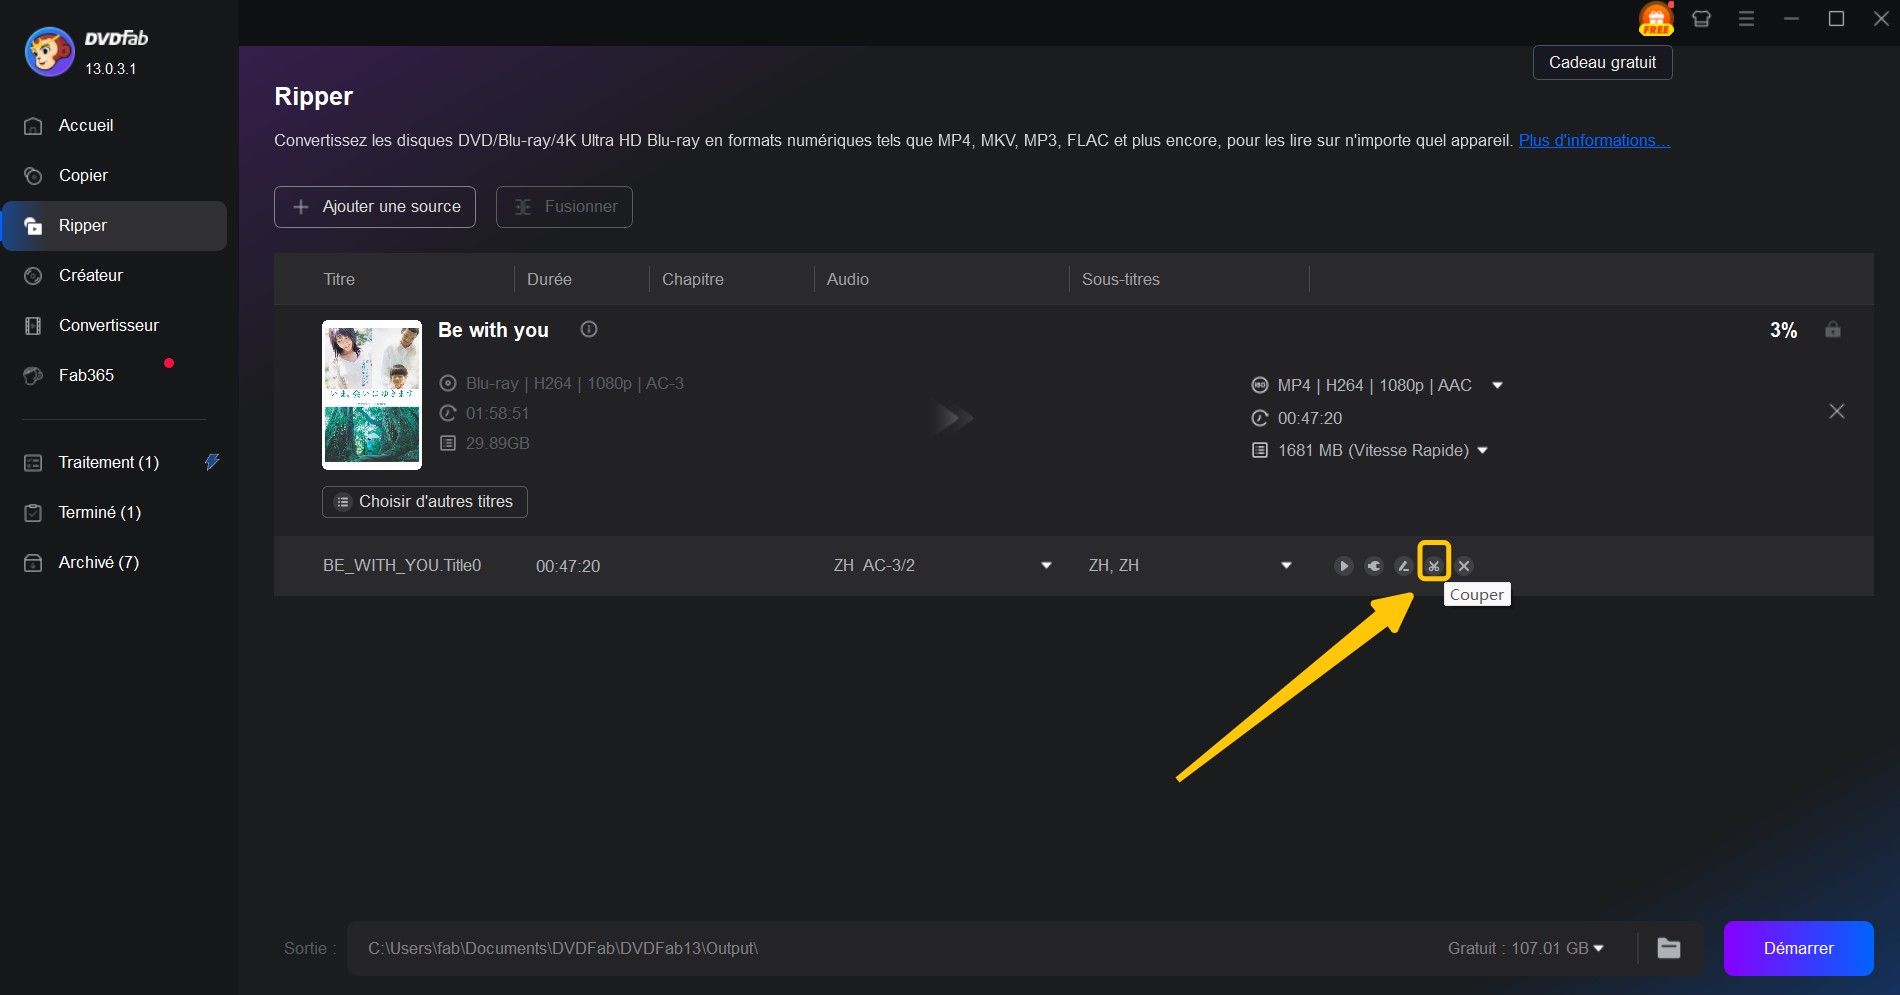The image size is (1900, 995).
Task: Click the 00:47:20 duration in the title row
Action: (x=568, y=566)
